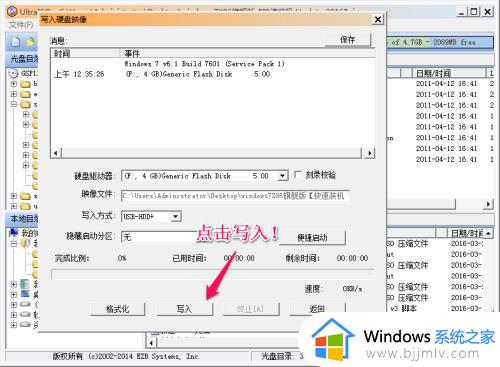
Task: Expand the 'e' folder node
Action: click(x=14, y=94)
